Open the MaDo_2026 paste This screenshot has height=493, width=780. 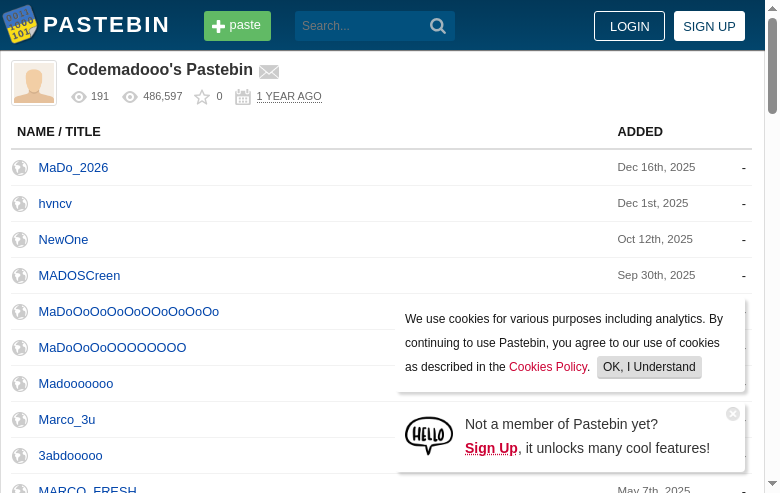73,168
